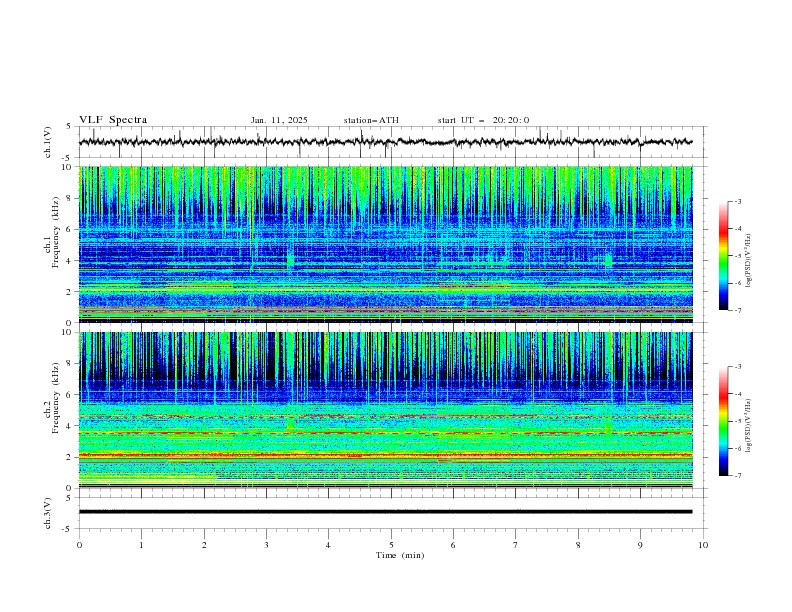
Task: Click the ch.1(V) waveform axis label
Action: [x=48, y=142]
